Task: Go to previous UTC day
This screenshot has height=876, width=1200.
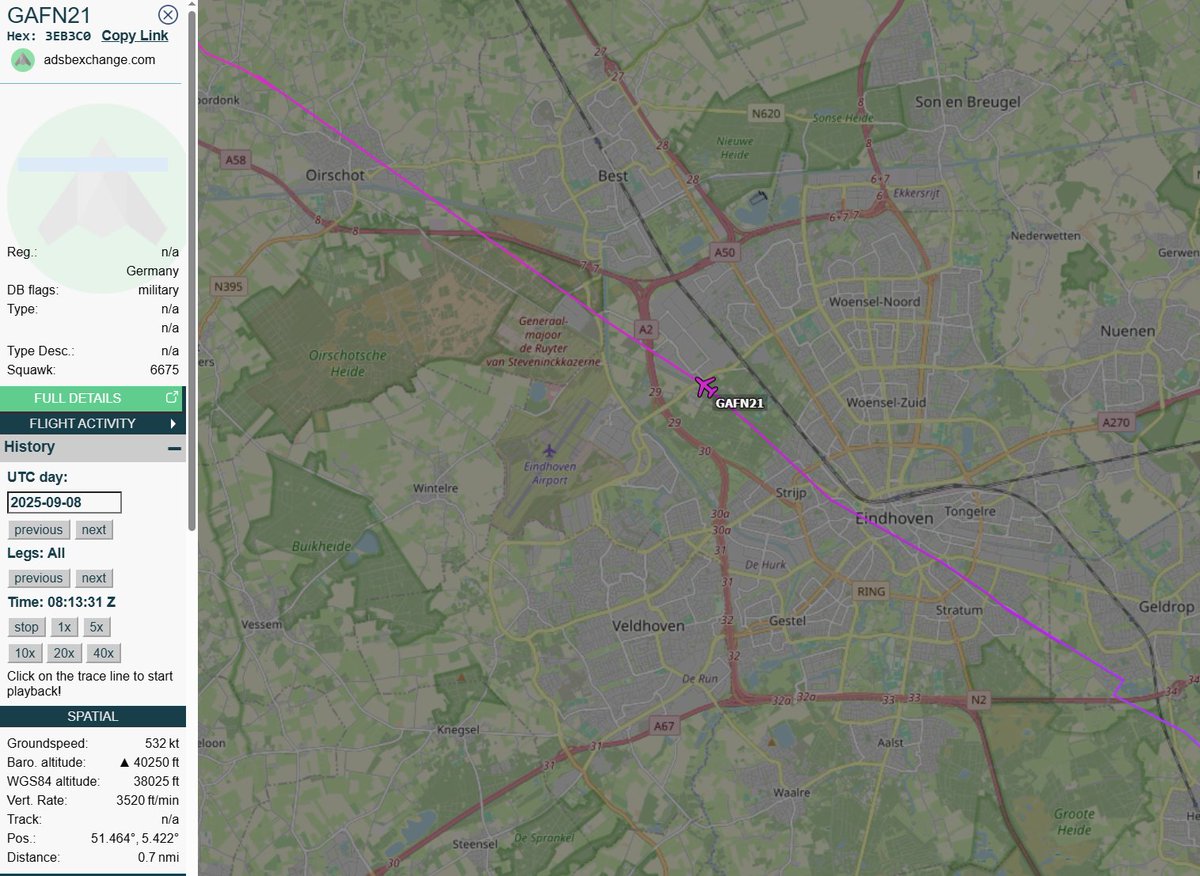Action: [x=38, y=530]
